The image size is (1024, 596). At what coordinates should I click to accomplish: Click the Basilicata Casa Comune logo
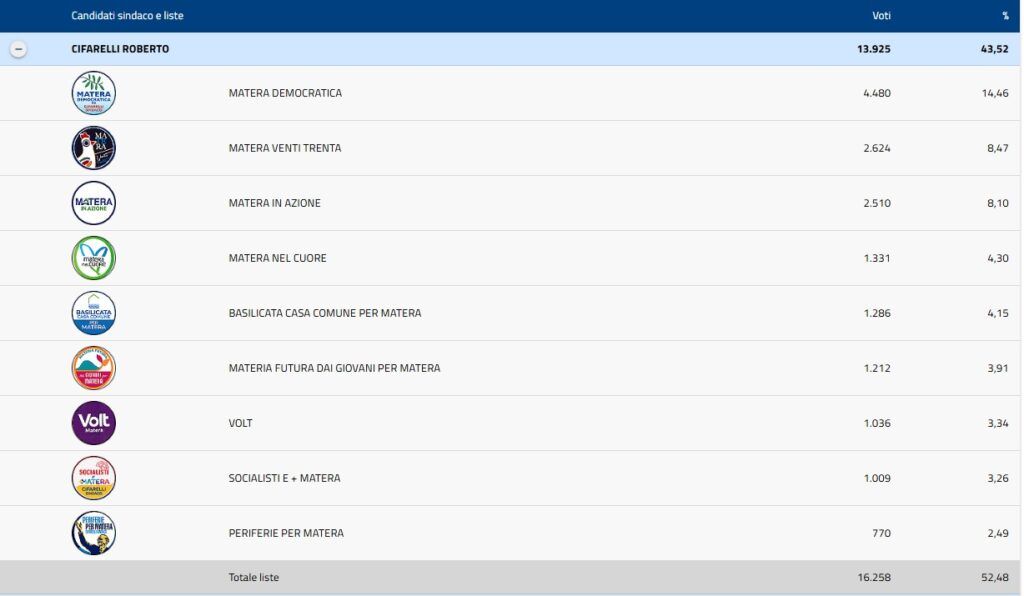[x=94, y=313]
